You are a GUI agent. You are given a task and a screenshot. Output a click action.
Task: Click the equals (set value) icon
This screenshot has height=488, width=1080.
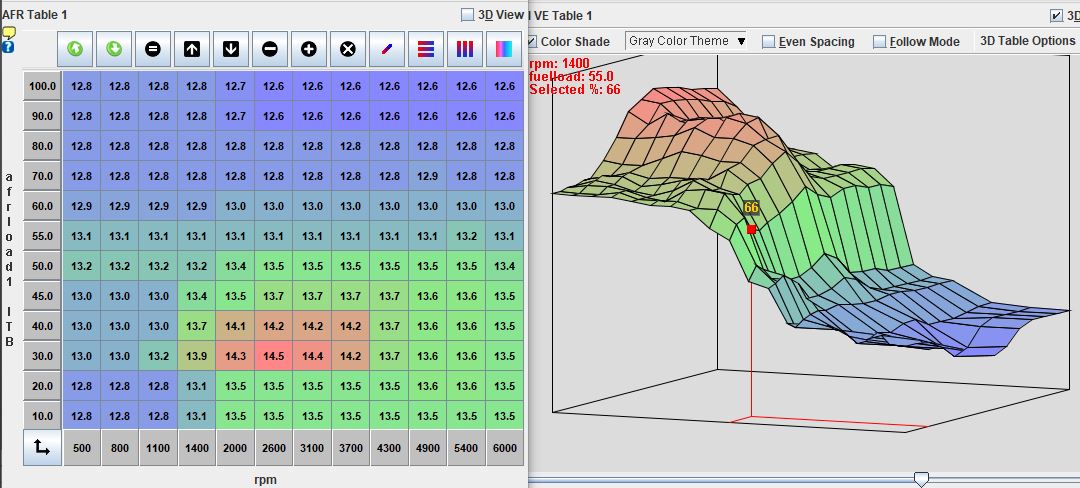[x=153, y=49]
